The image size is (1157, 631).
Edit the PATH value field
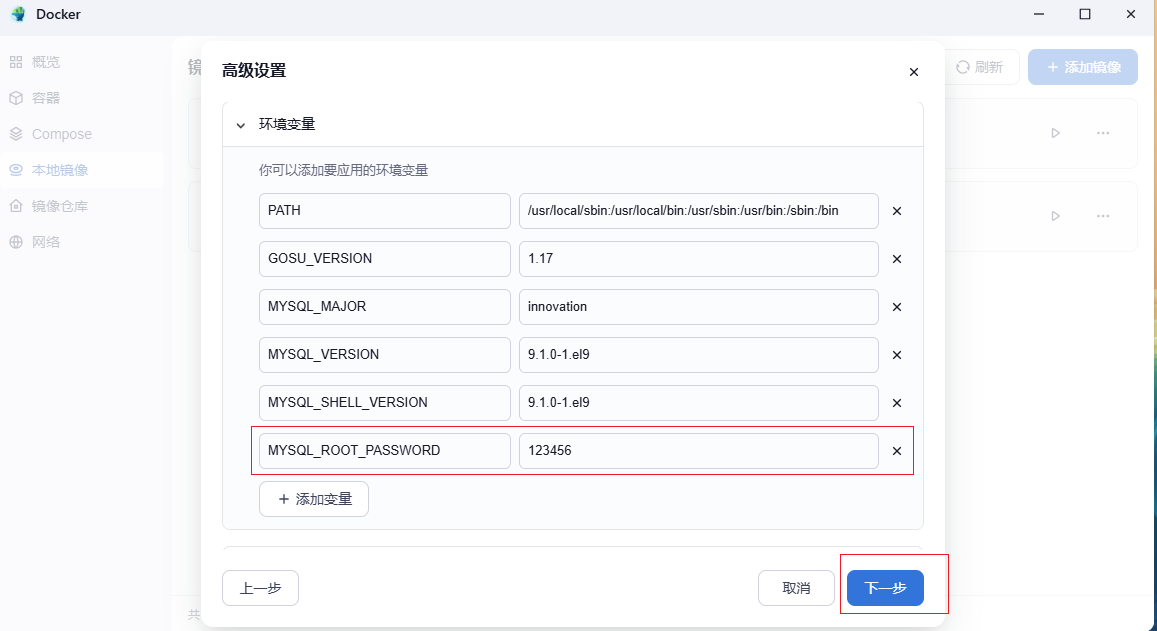pos(699,211)
